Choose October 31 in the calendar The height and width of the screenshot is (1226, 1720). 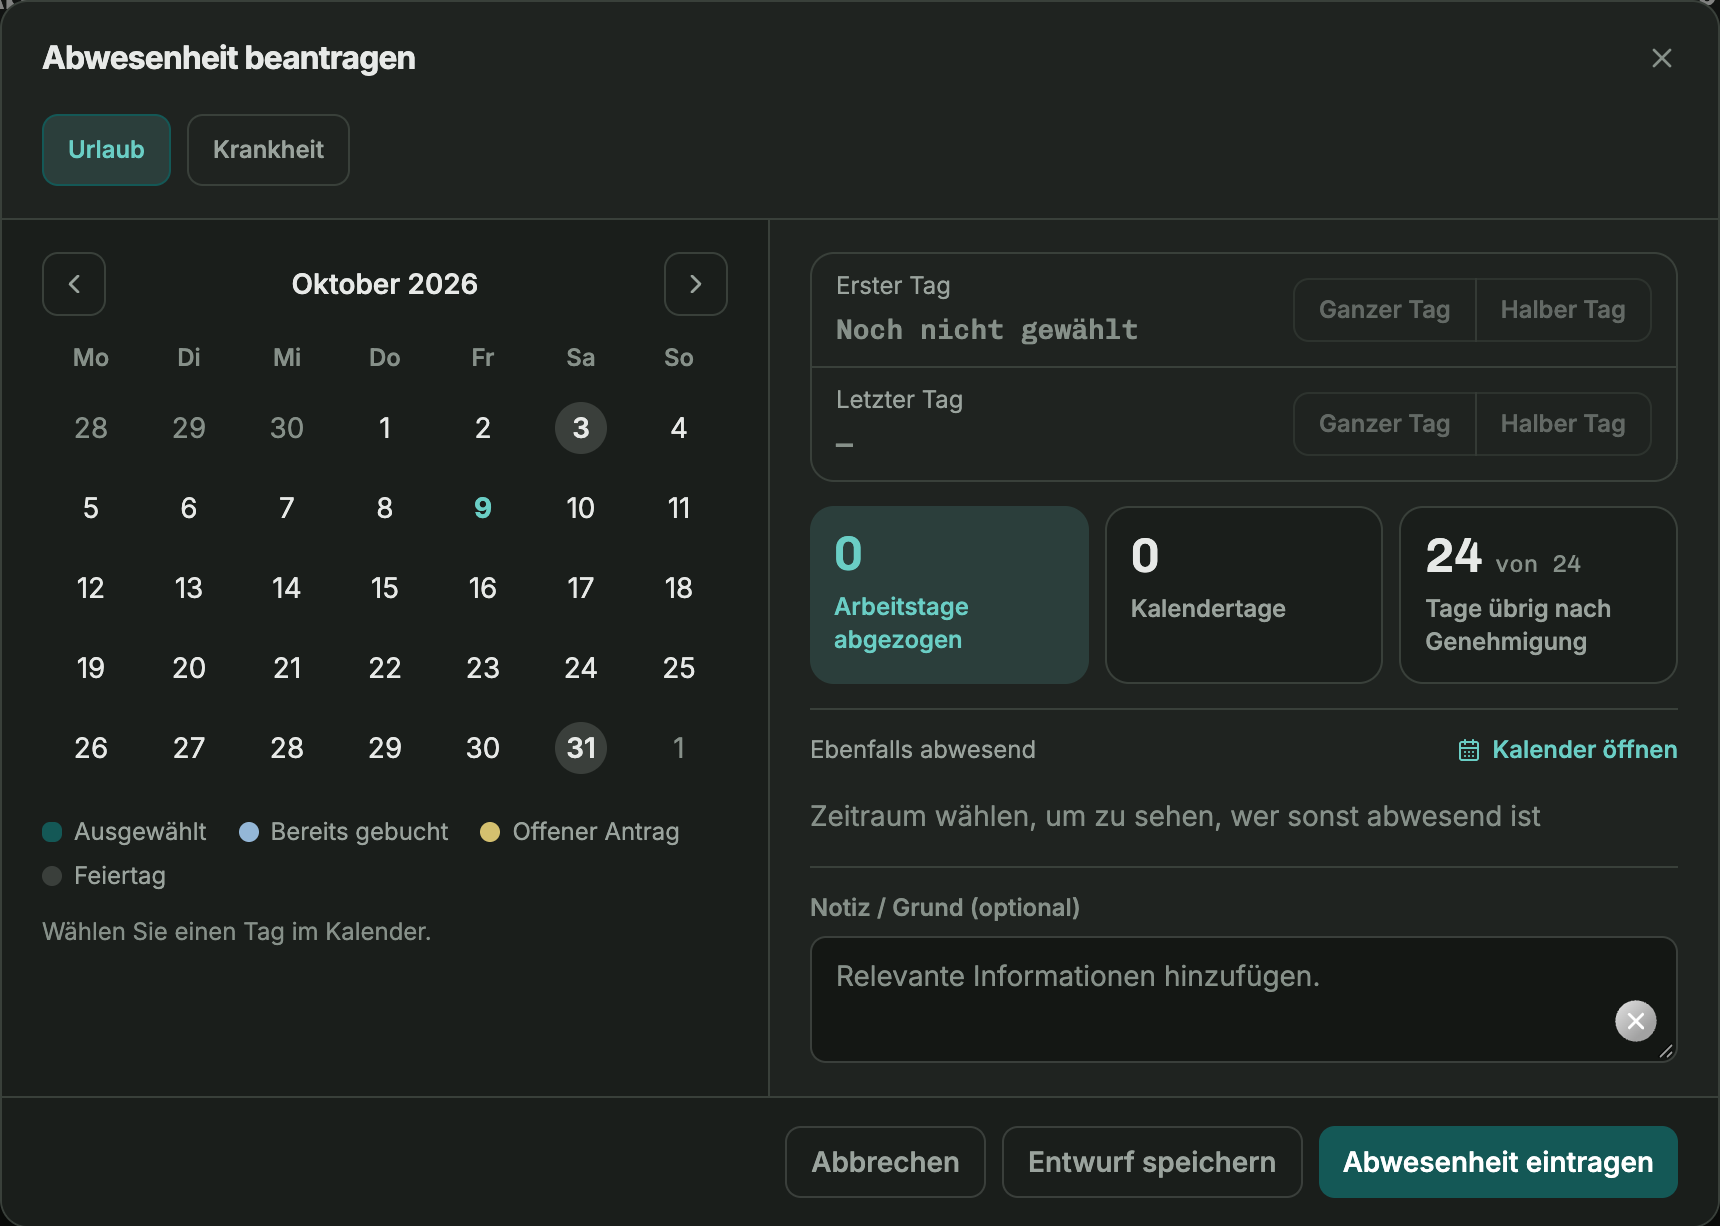pyautogui.click(x=581, y=748)
